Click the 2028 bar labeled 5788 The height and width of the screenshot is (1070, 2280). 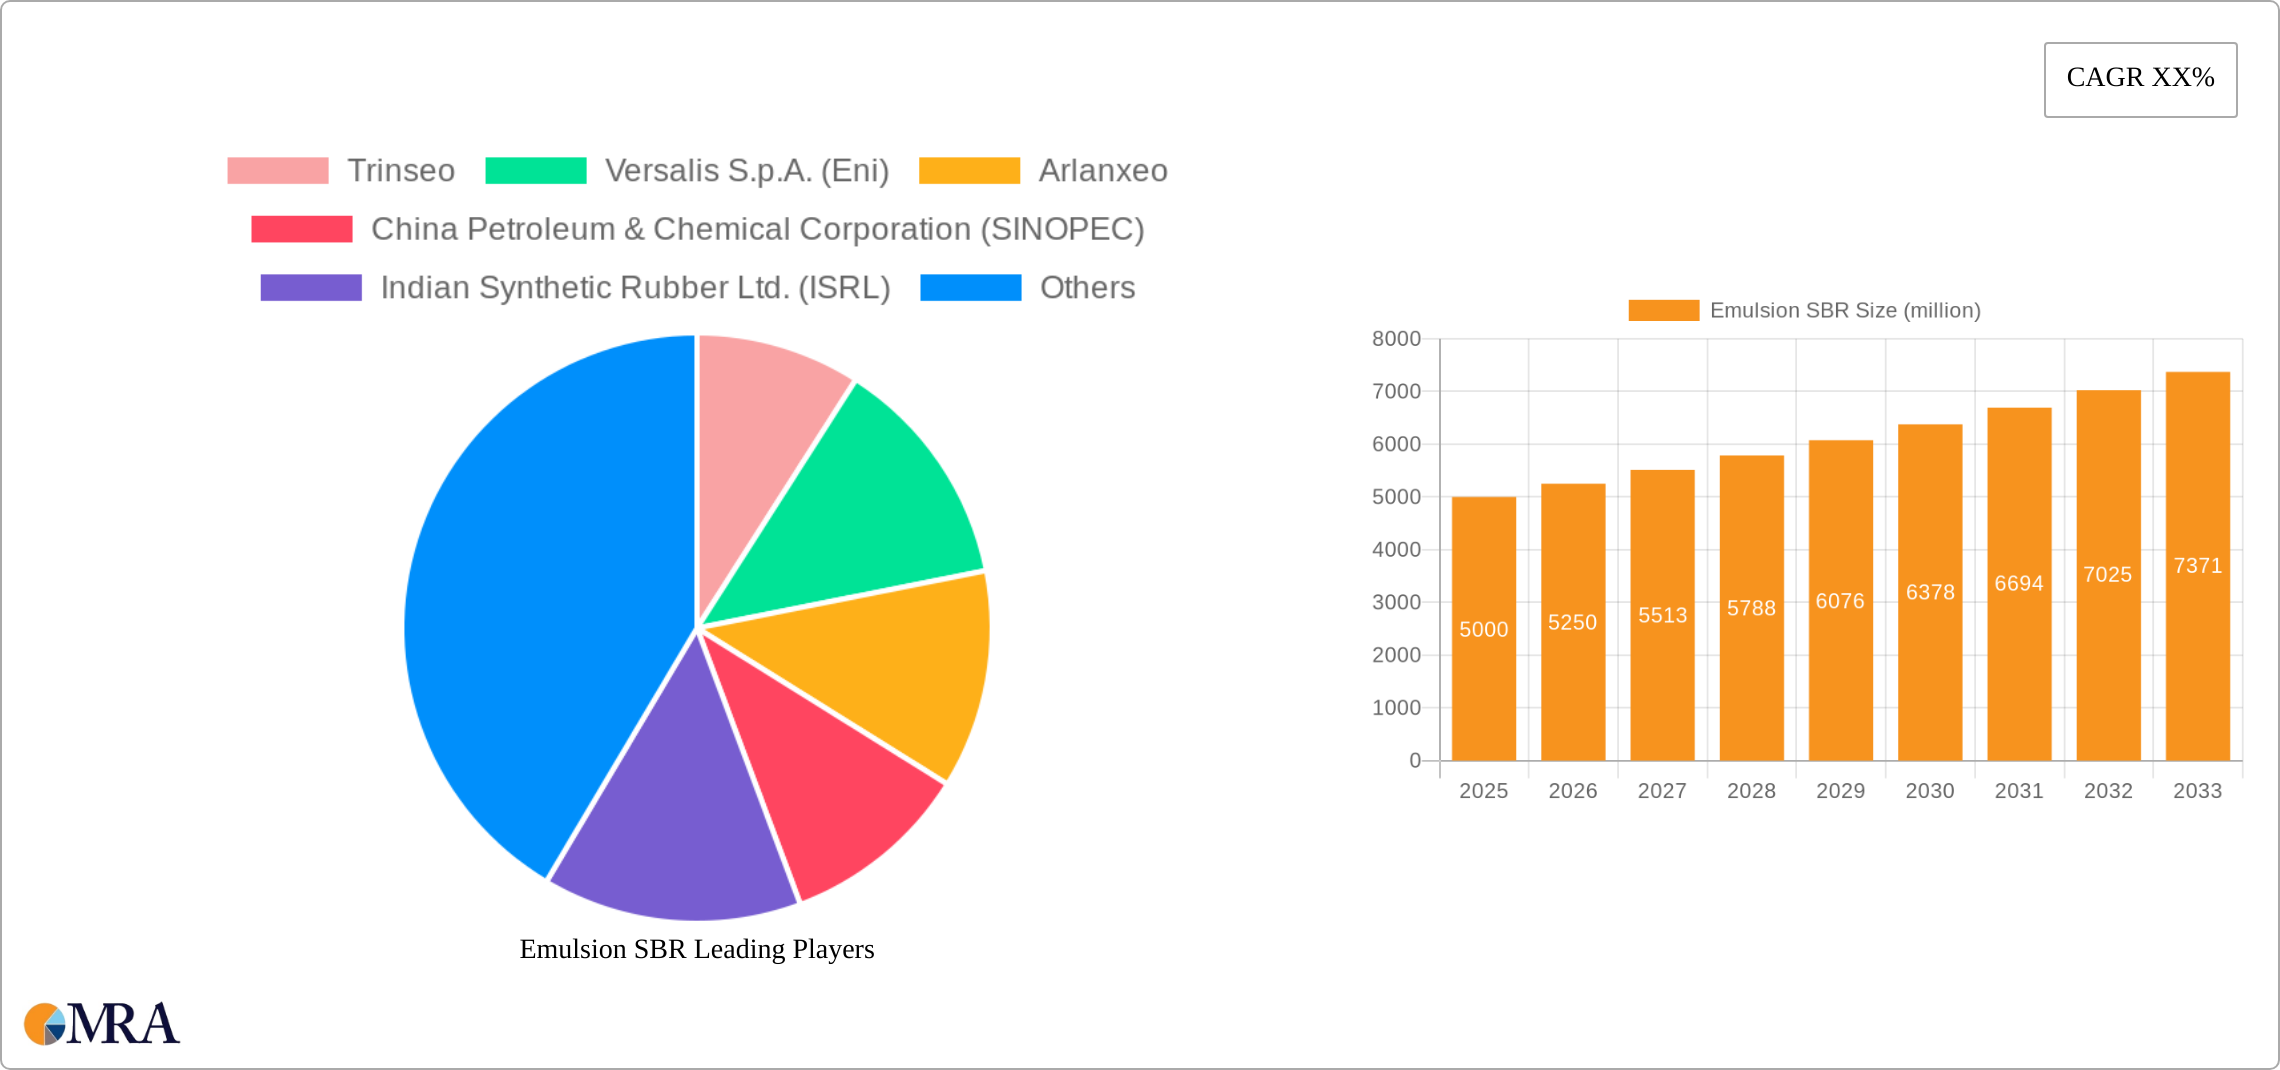pos(1752,608)
